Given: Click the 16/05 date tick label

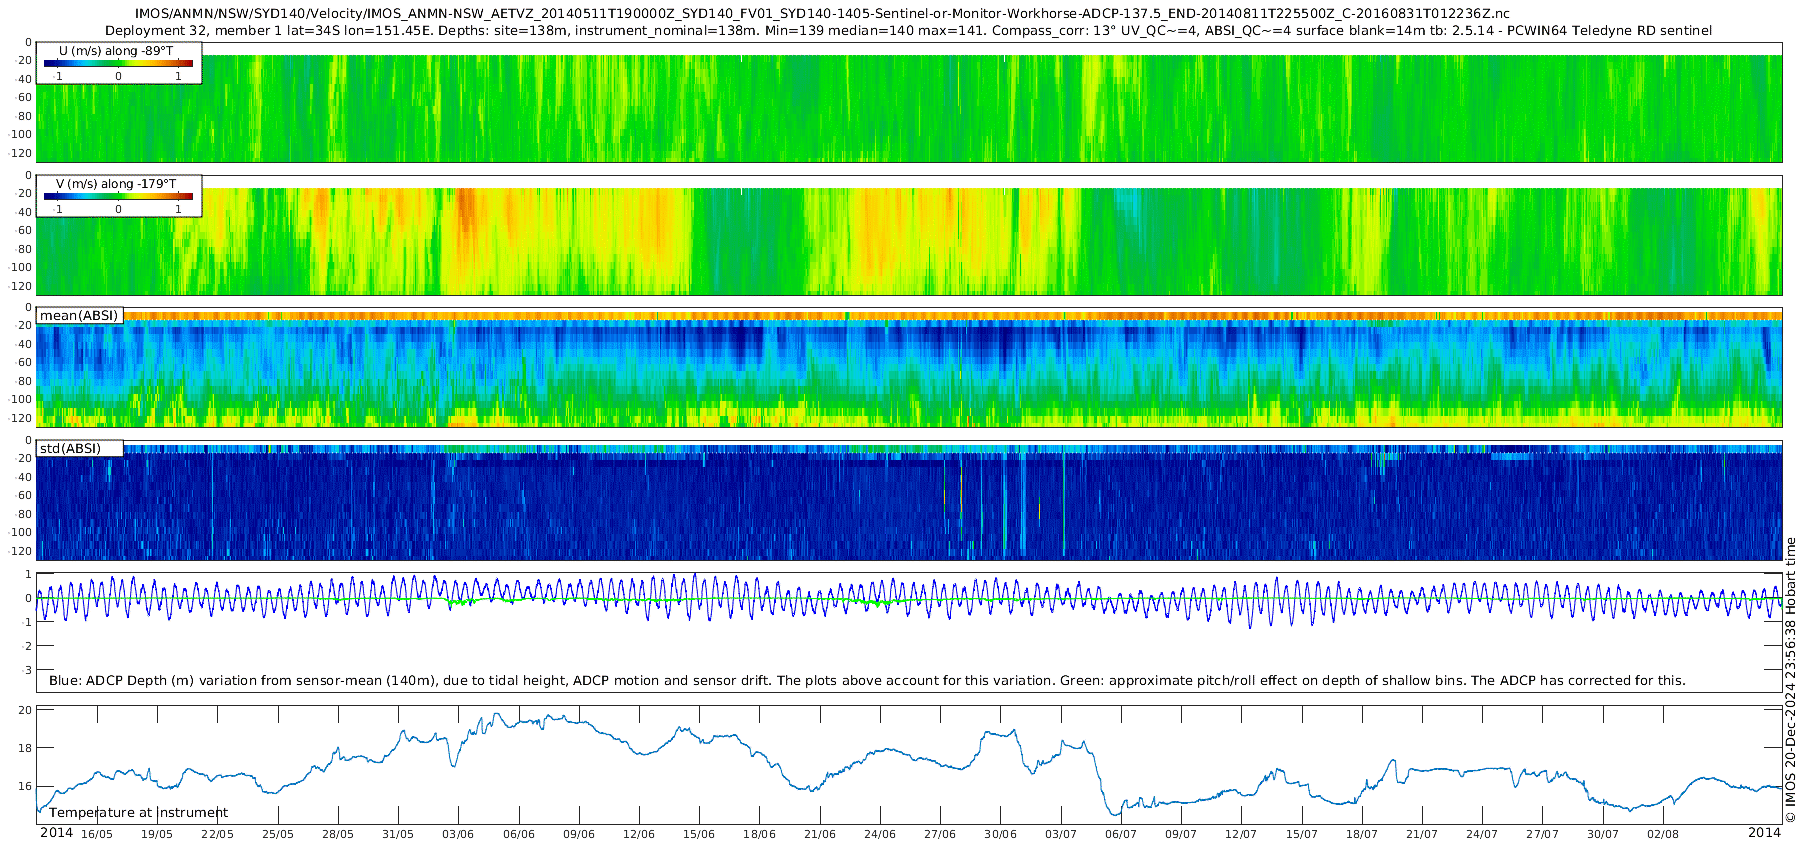Looking at the screenshot, I should coord(97,834).
